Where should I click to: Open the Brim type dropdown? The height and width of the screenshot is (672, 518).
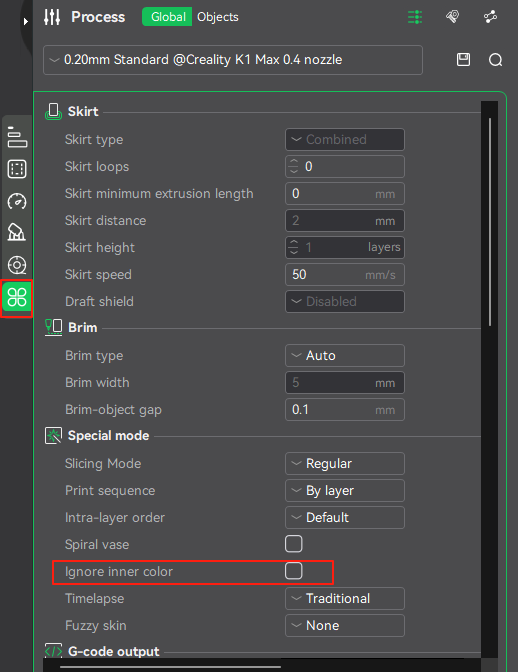(x=344, y=355)
